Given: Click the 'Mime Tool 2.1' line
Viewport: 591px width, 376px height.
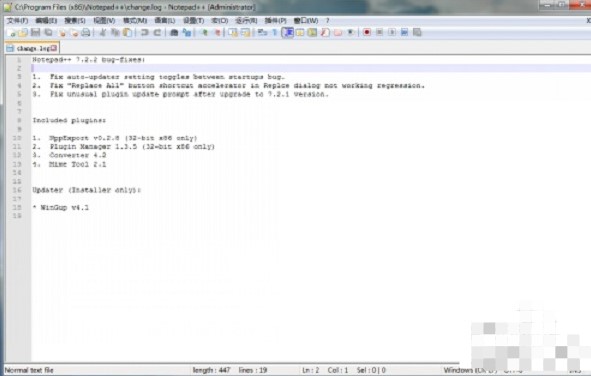Looking at the screenshot, I should [69, 164].
